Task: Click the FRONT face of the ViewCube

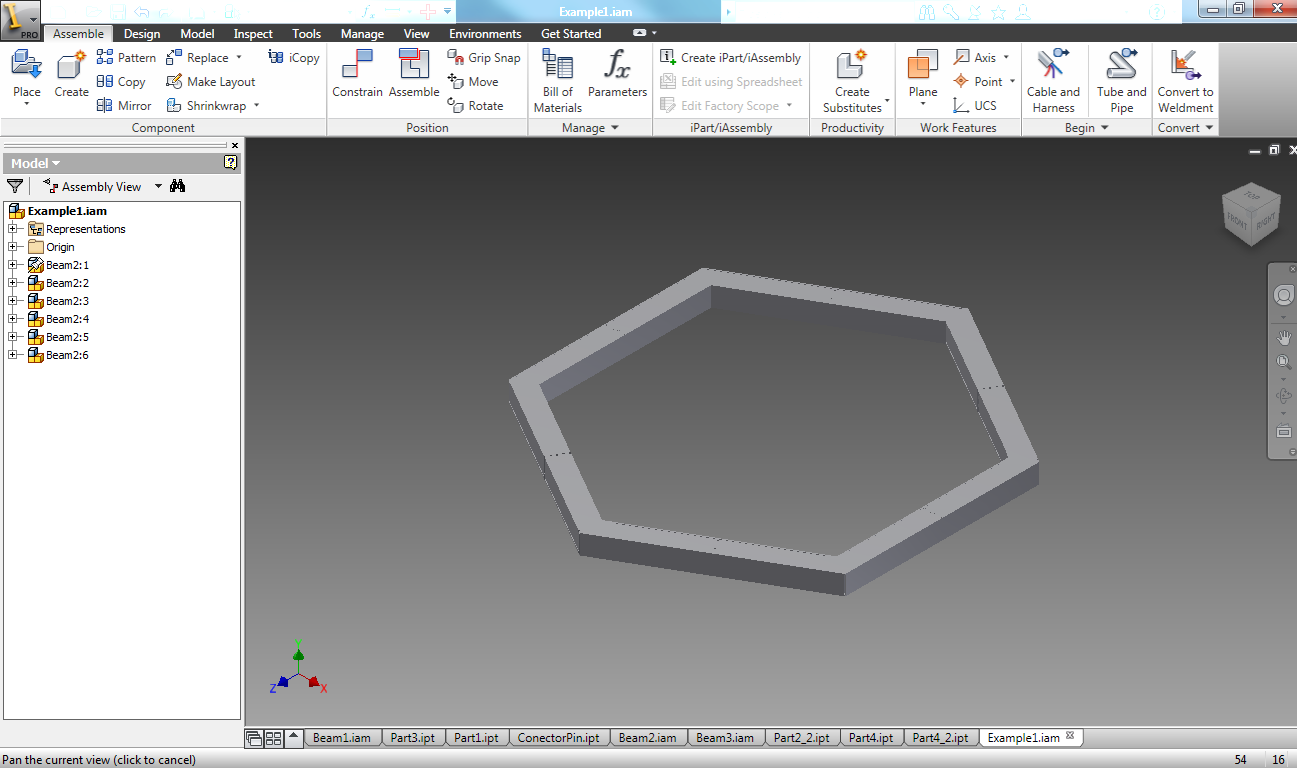Action: [1237, 223]
